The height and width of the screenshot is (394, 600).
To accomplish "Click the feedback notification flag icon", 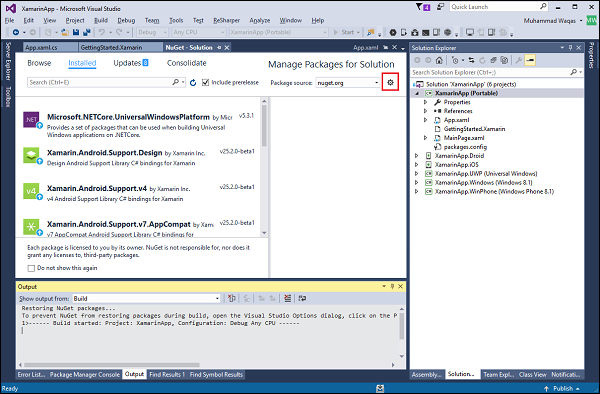I will (x=423, y=7).
